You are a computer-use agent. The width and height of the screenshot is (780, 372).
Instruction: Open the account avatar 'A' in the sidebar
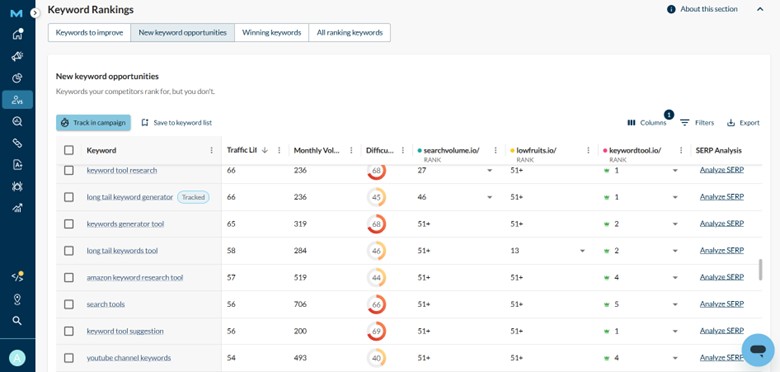(x=17, y=358)
